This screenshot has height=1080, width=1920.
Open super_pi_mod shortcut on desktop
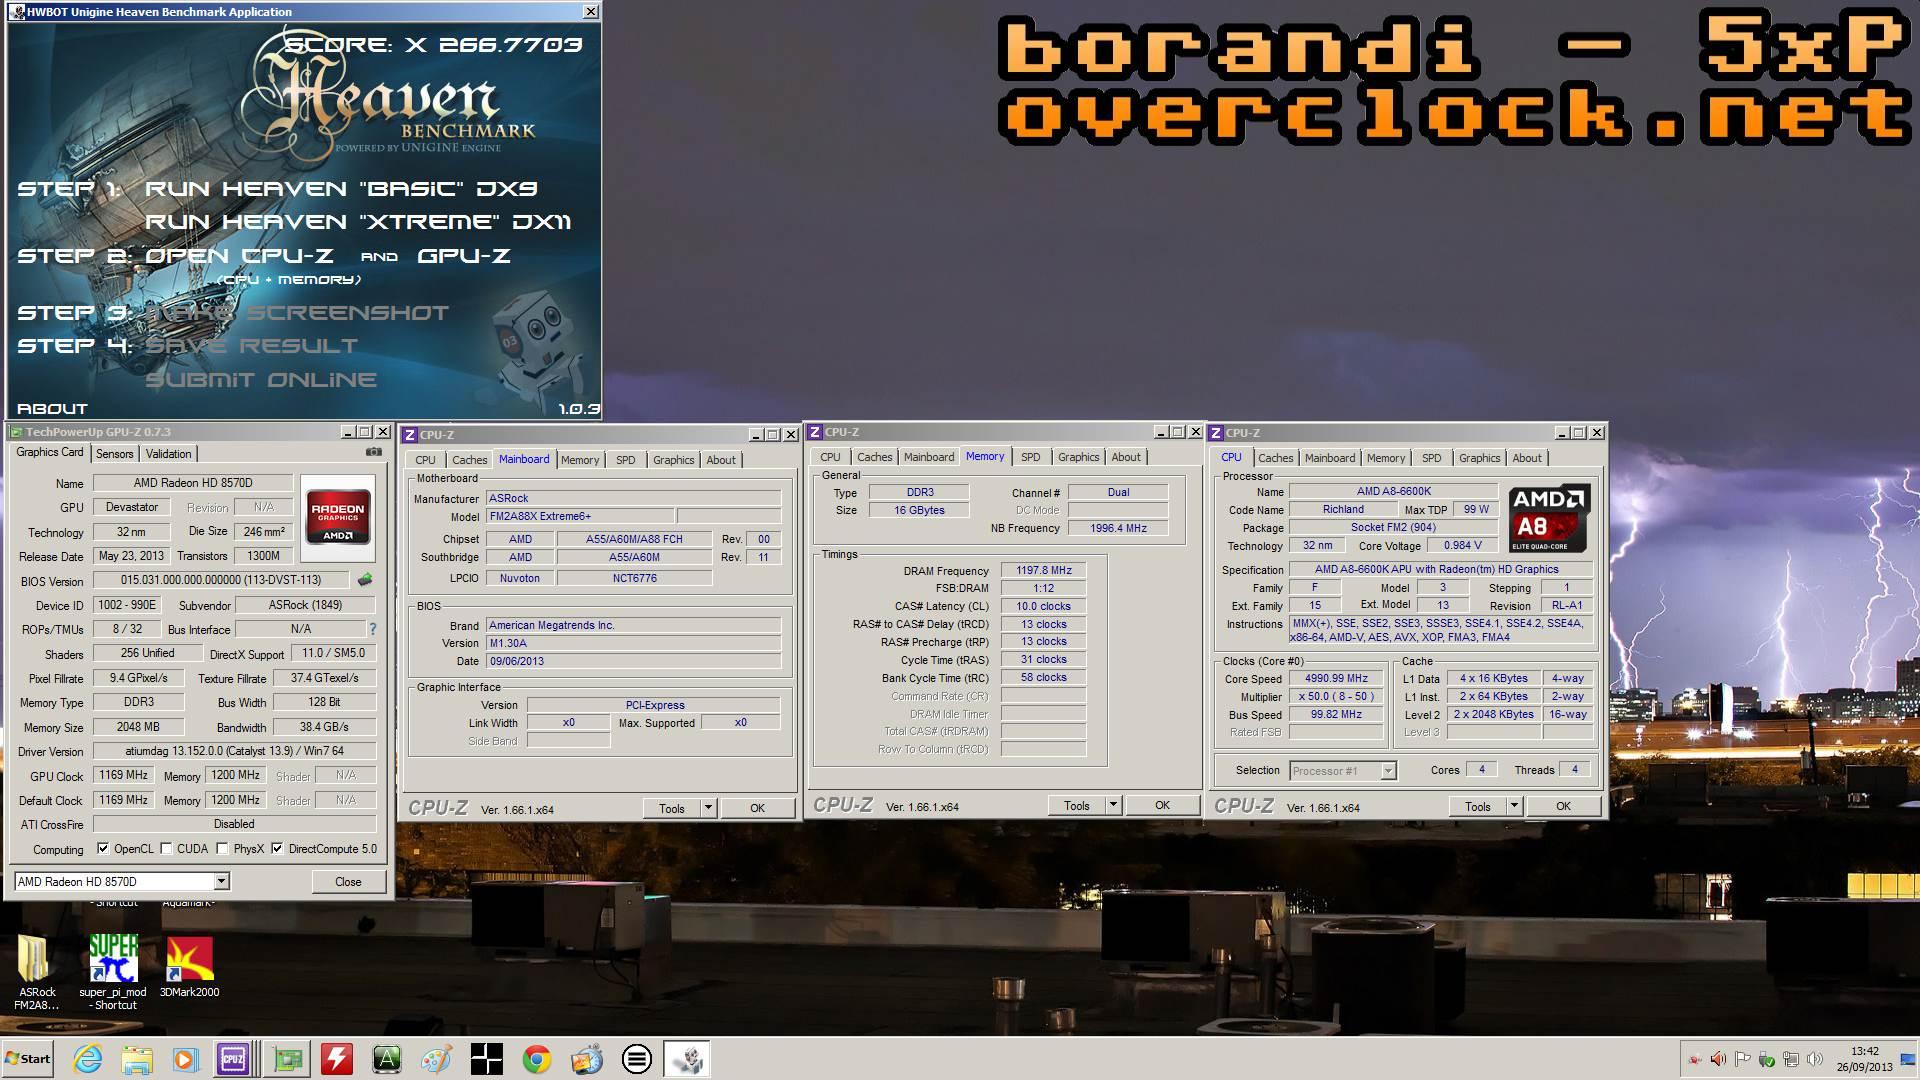tap(113, 973)
